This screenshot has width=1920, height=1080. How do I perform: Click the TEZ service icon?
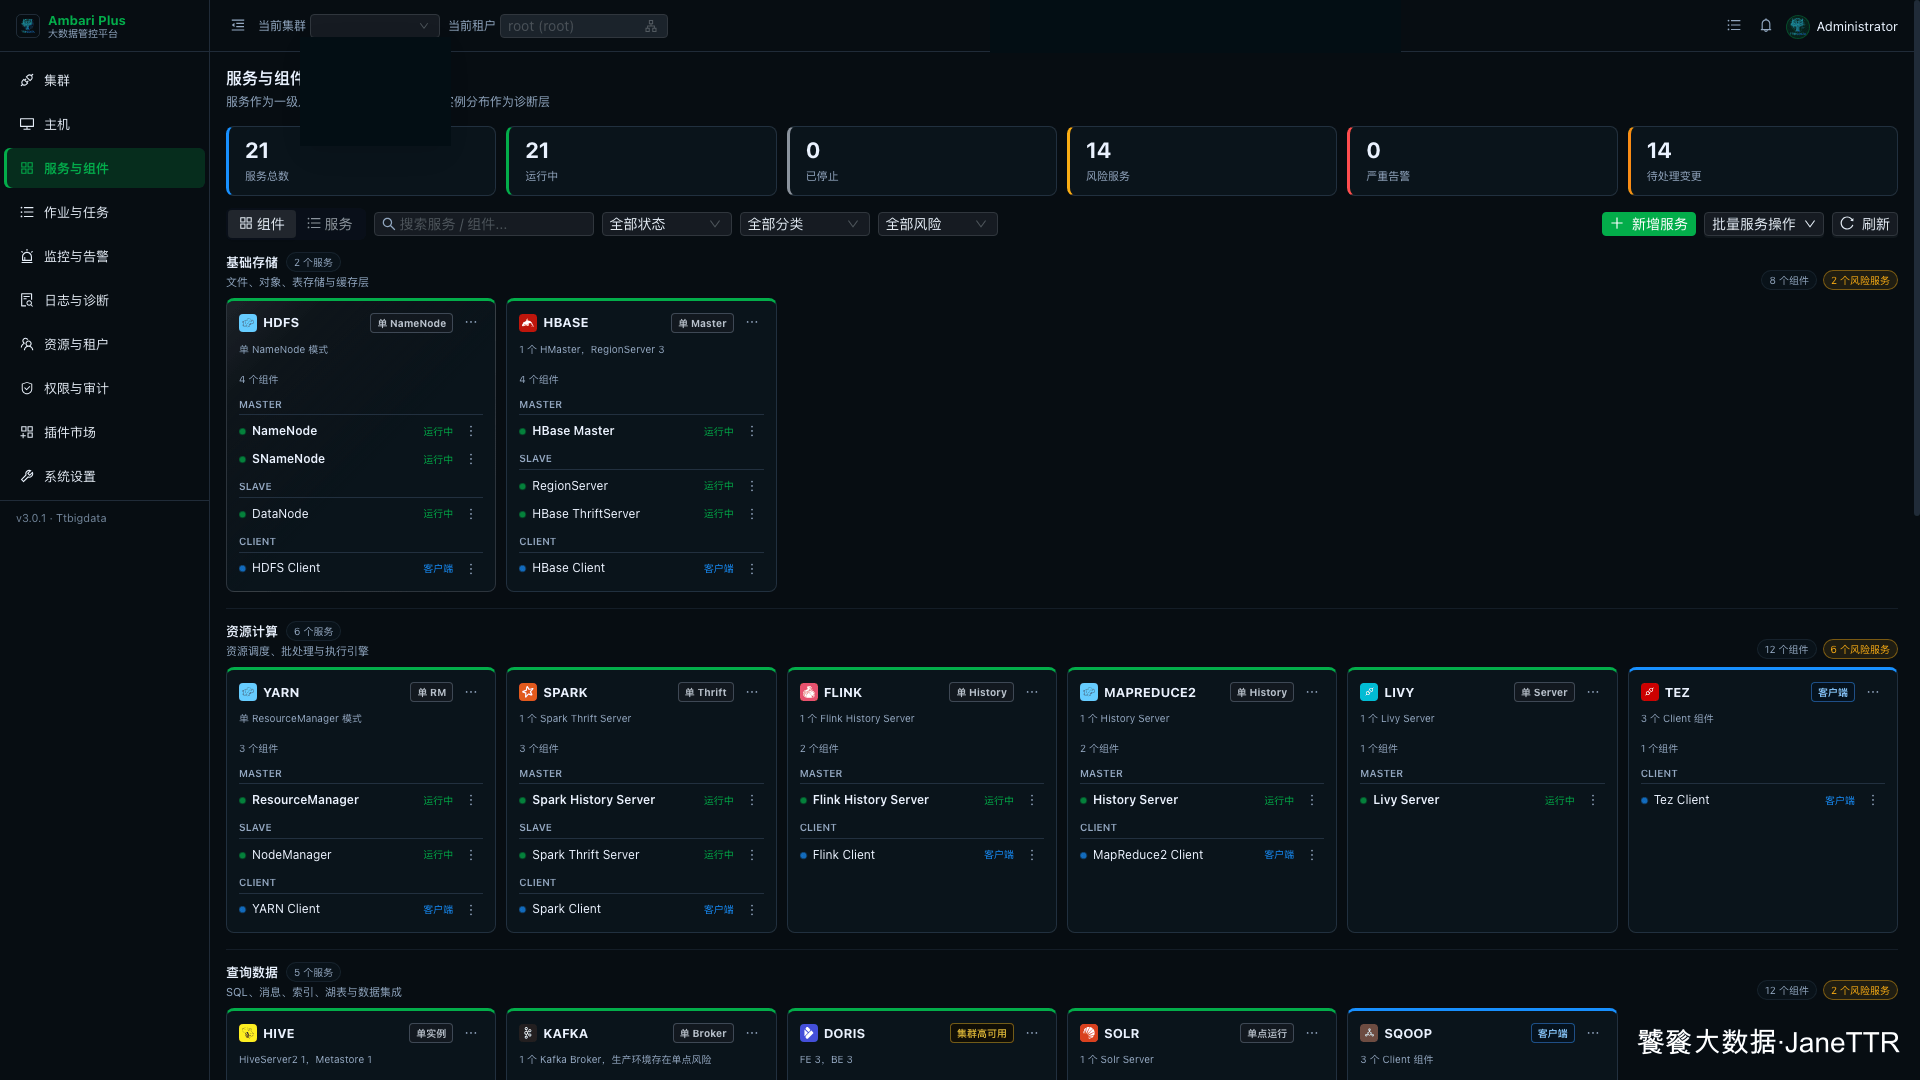(1650, 692)
